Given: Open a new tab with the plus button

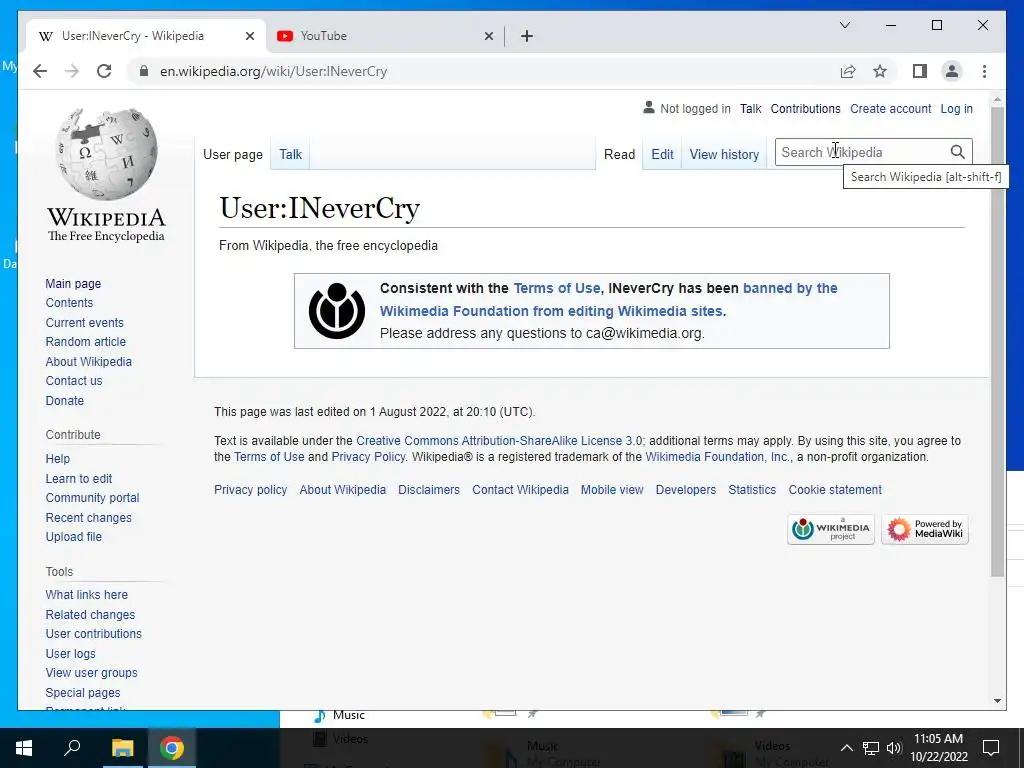Looking at the screenshot, I should point(527,36).
